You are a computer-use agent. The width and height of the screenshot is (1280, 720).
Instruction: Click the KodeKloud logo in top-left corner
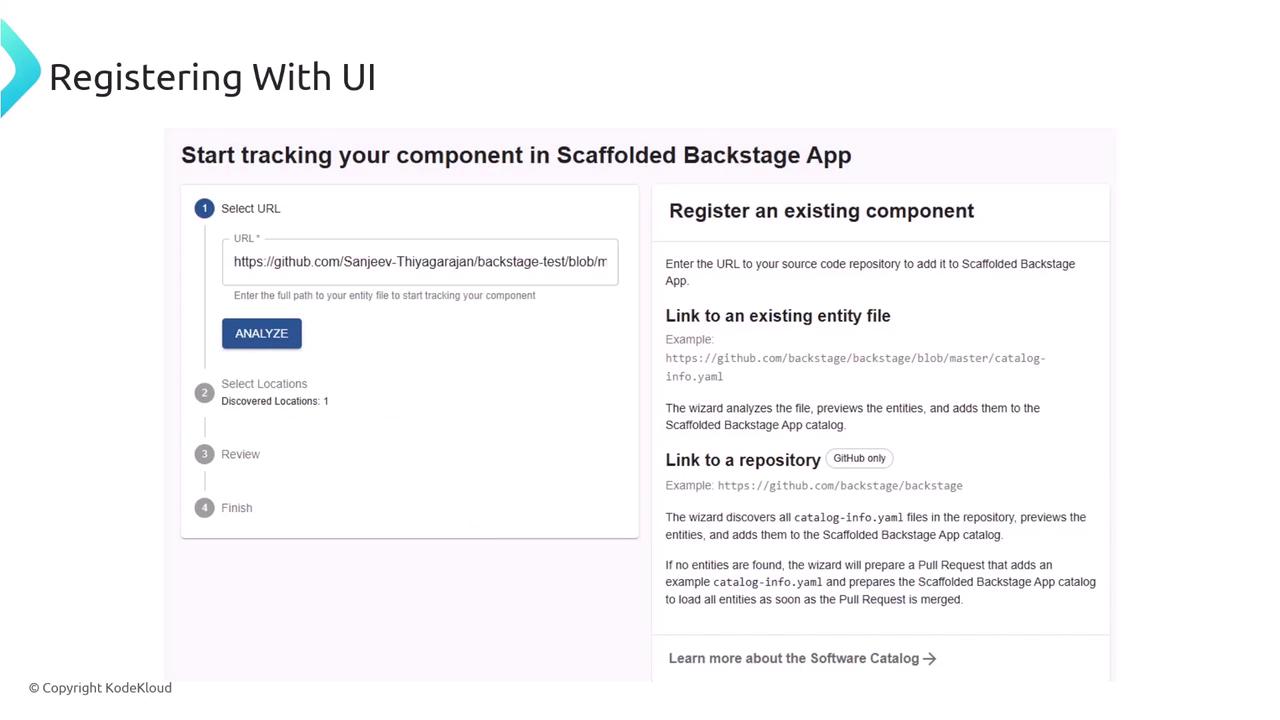18,70
